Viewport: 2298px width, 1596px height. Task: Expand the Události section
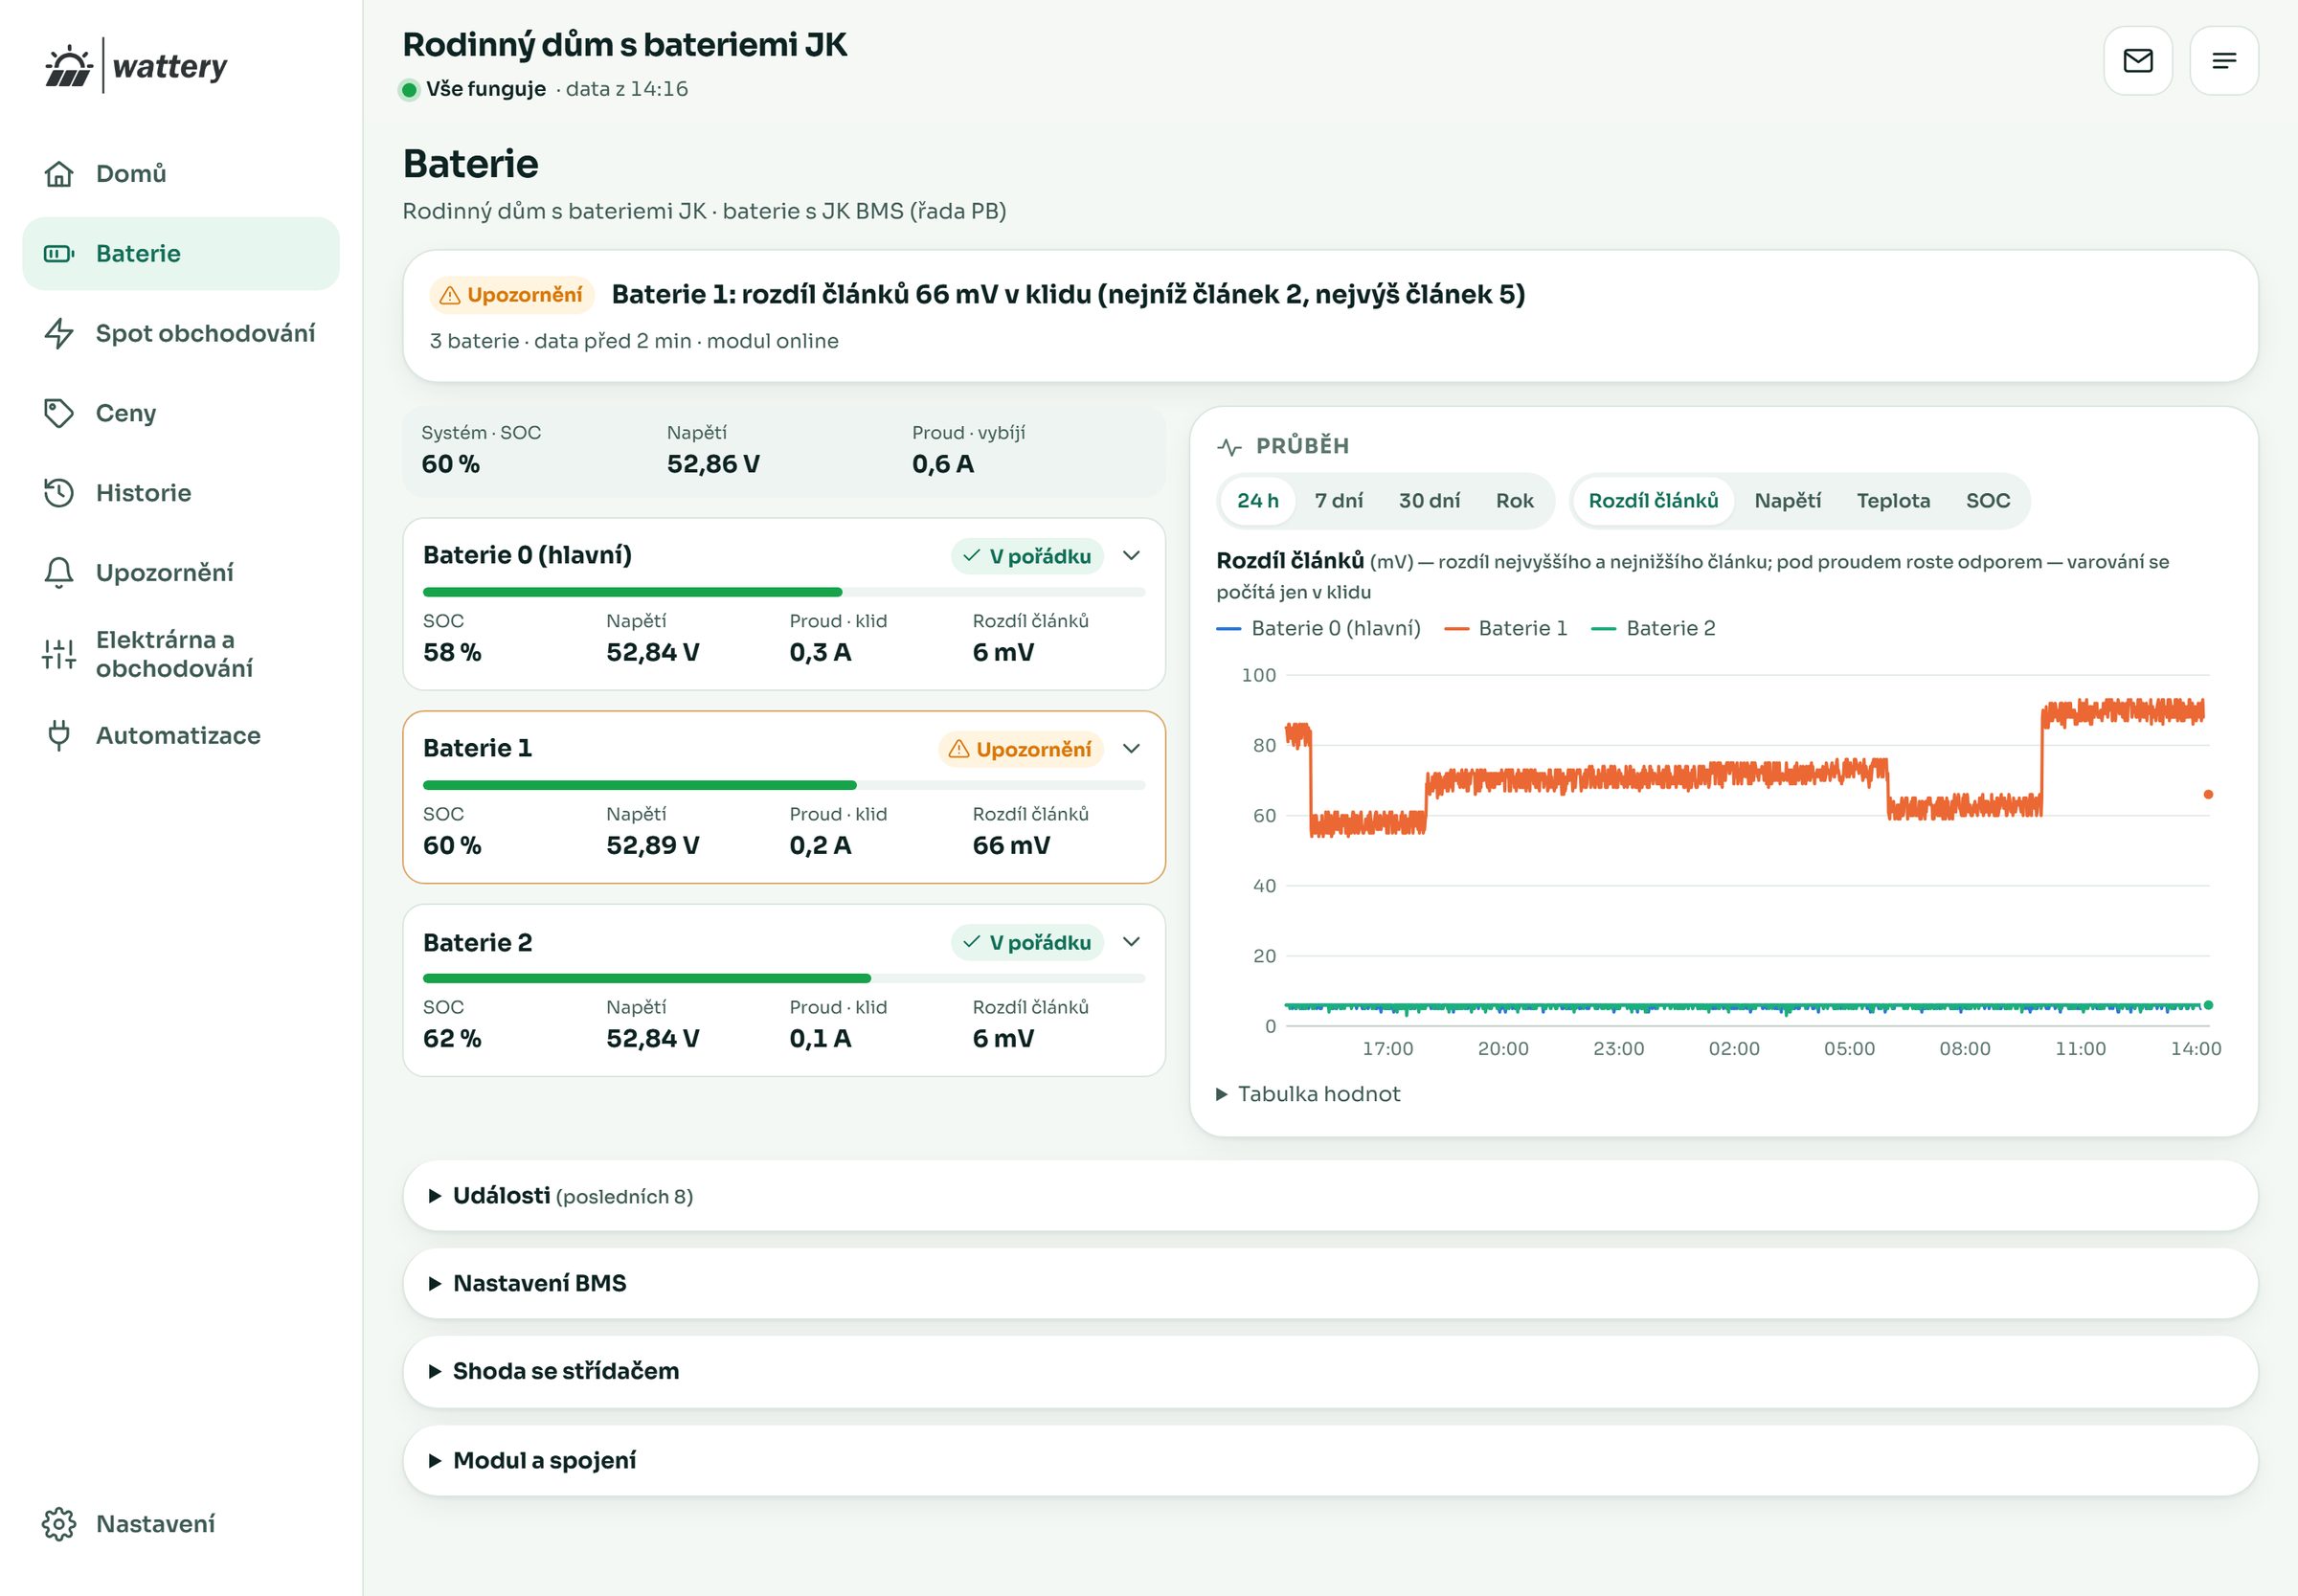[1330, 1196]
